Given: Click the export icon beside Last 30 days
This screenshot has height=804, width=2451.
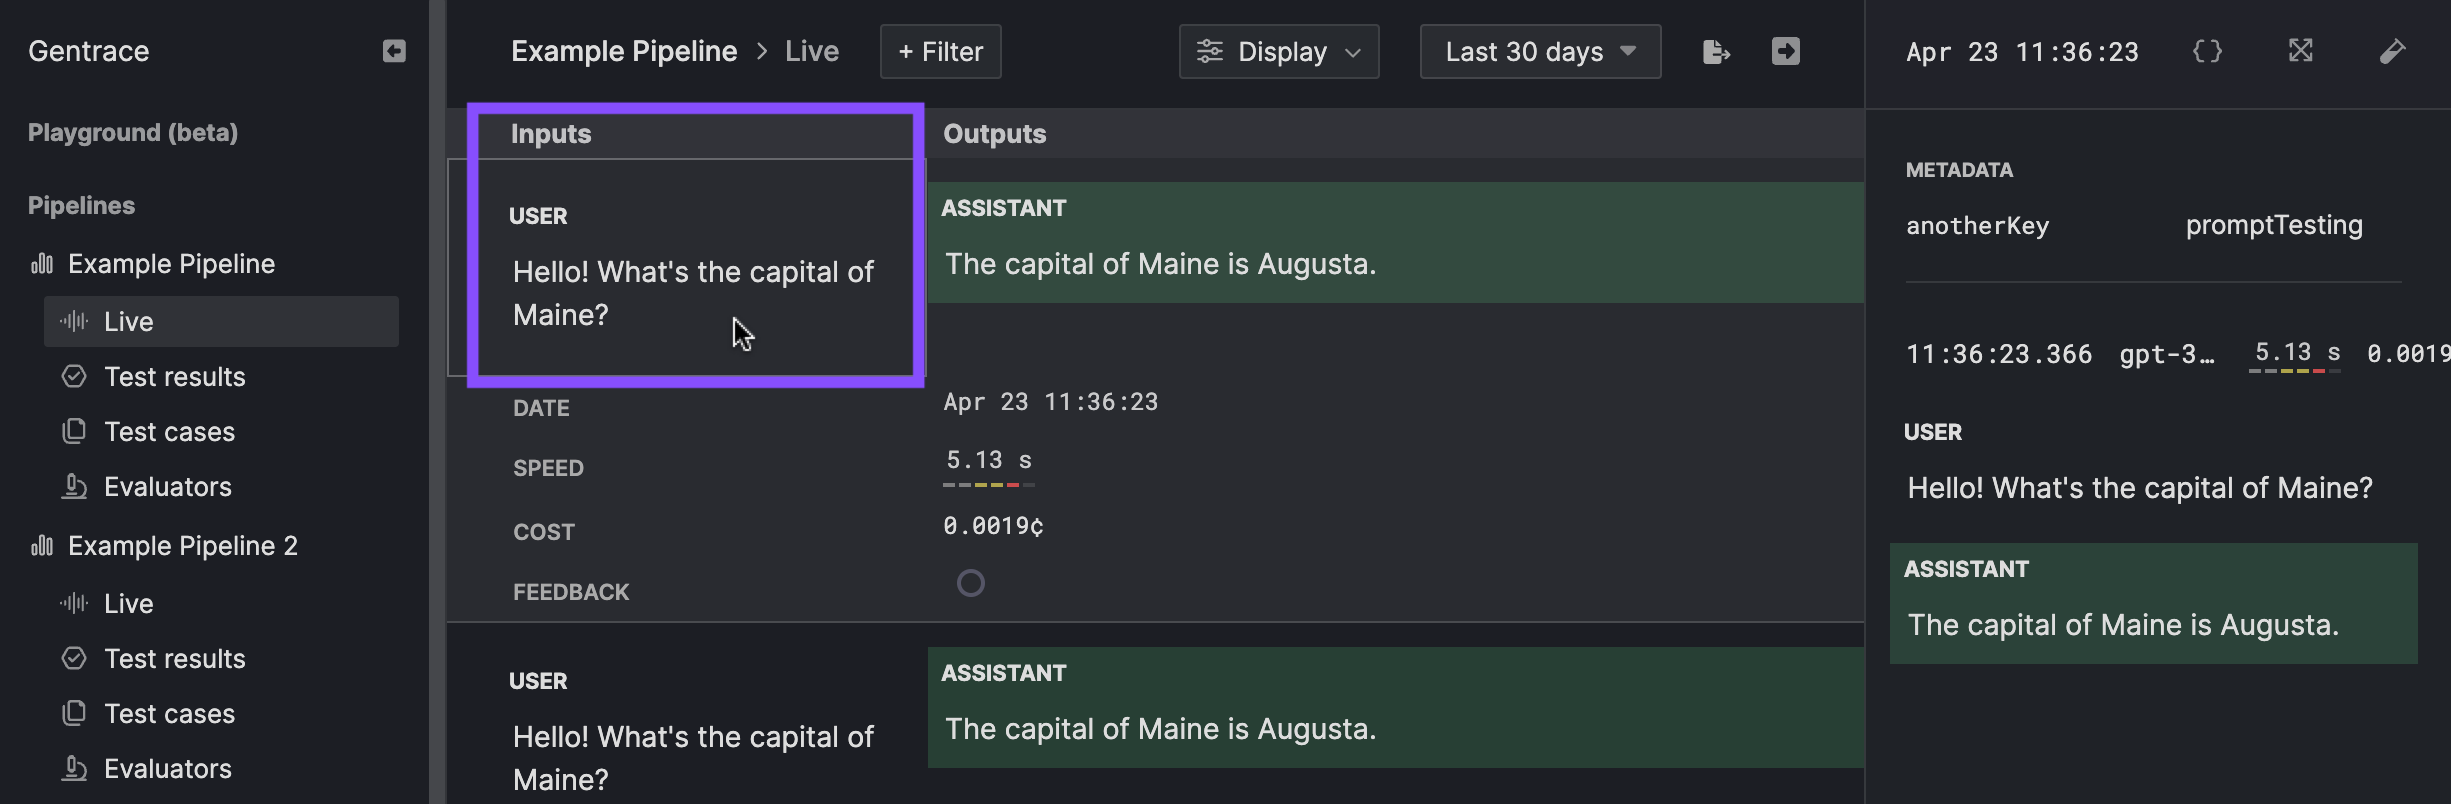Looking at the screenshot, I should 1716,51.
